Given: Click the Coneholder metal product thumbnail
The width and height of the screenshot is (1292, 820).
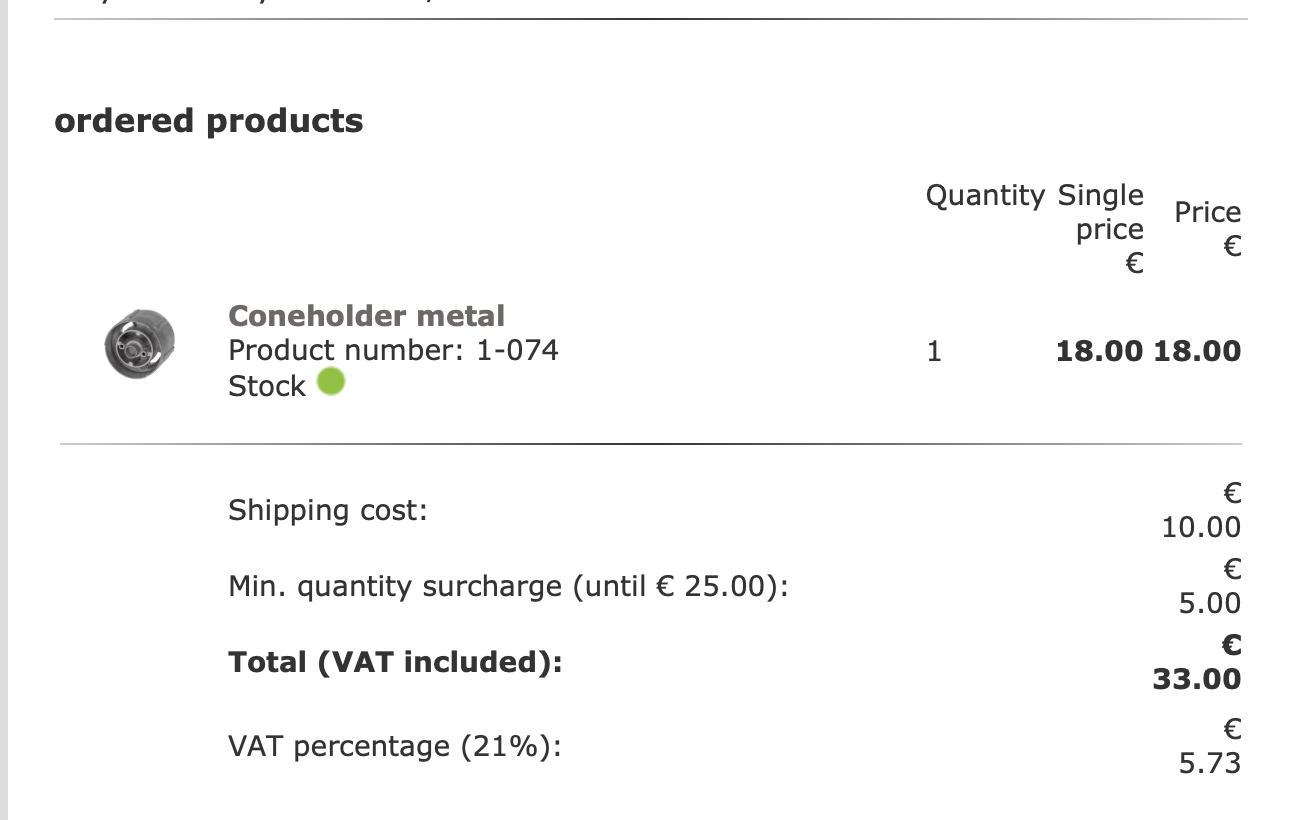Looking at the screenshot, I should pyautogui.click(x=139, y=343).
